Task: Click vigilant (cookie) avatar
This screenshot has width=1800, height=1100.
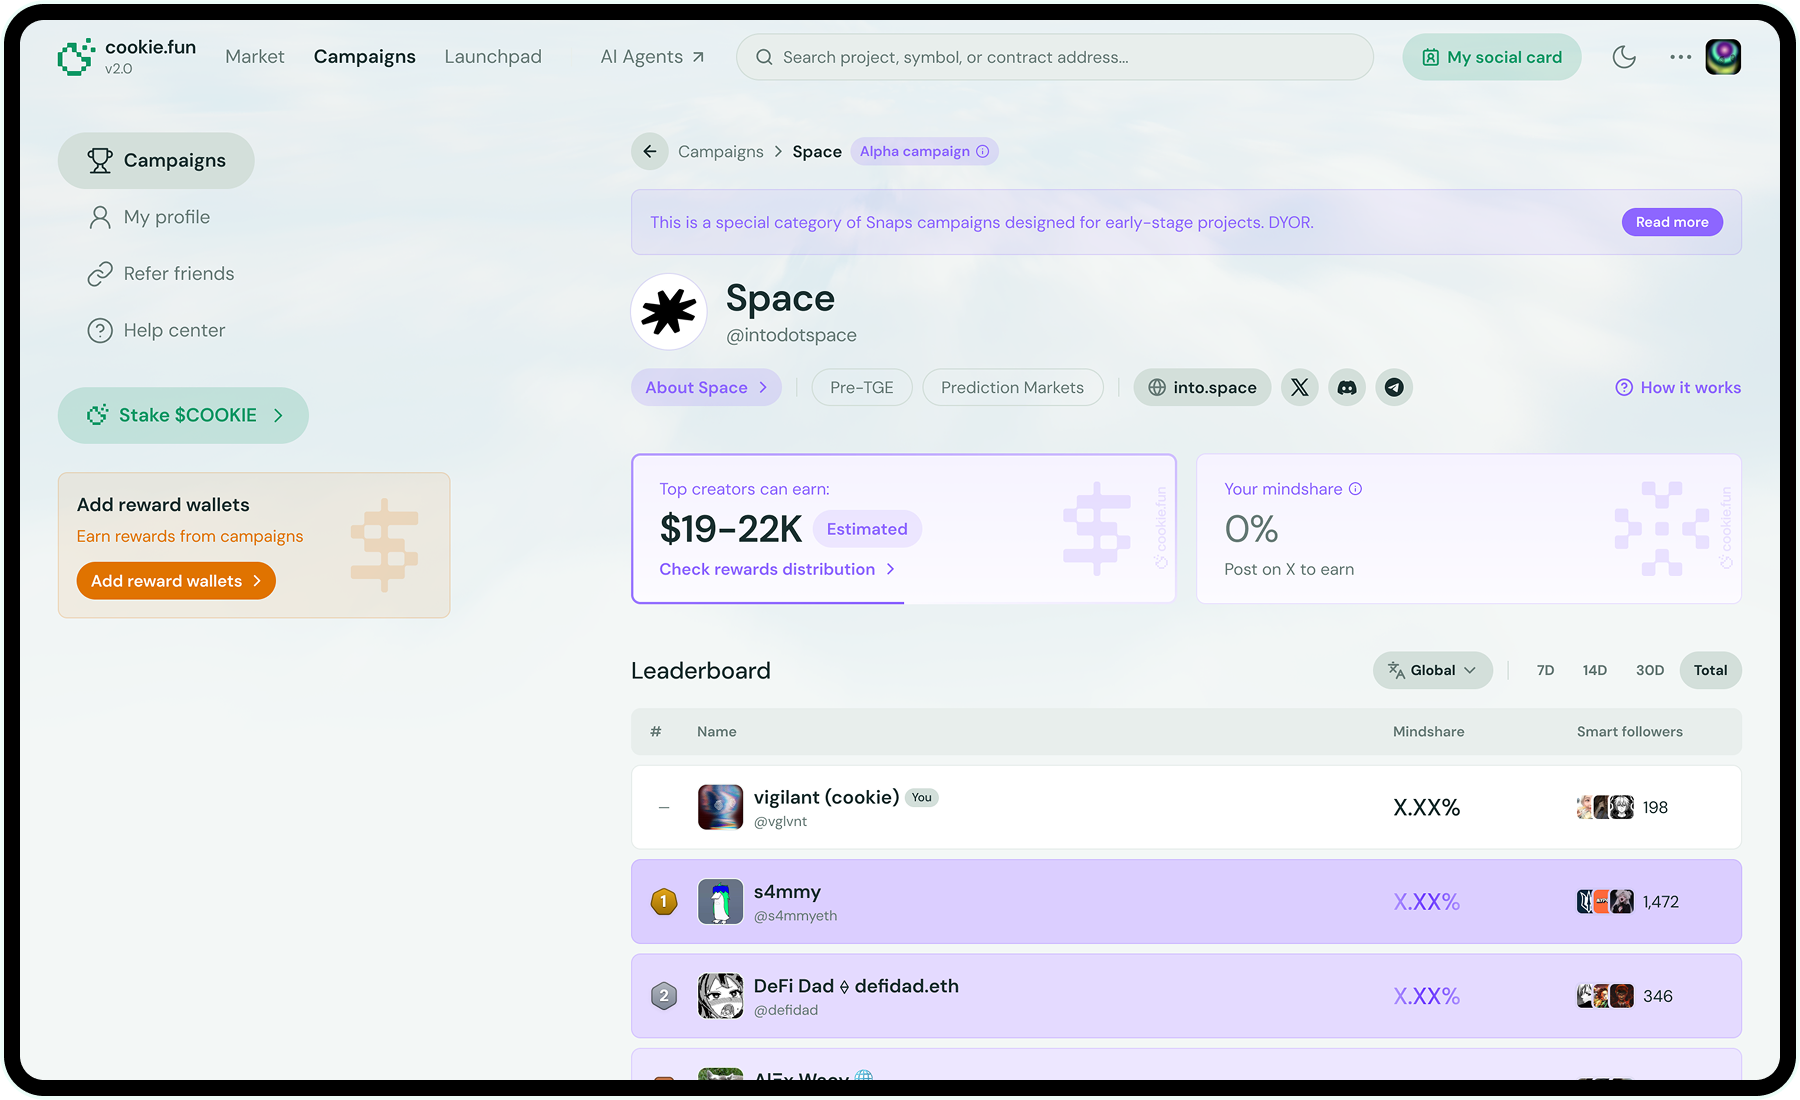Action: [720, 807]
